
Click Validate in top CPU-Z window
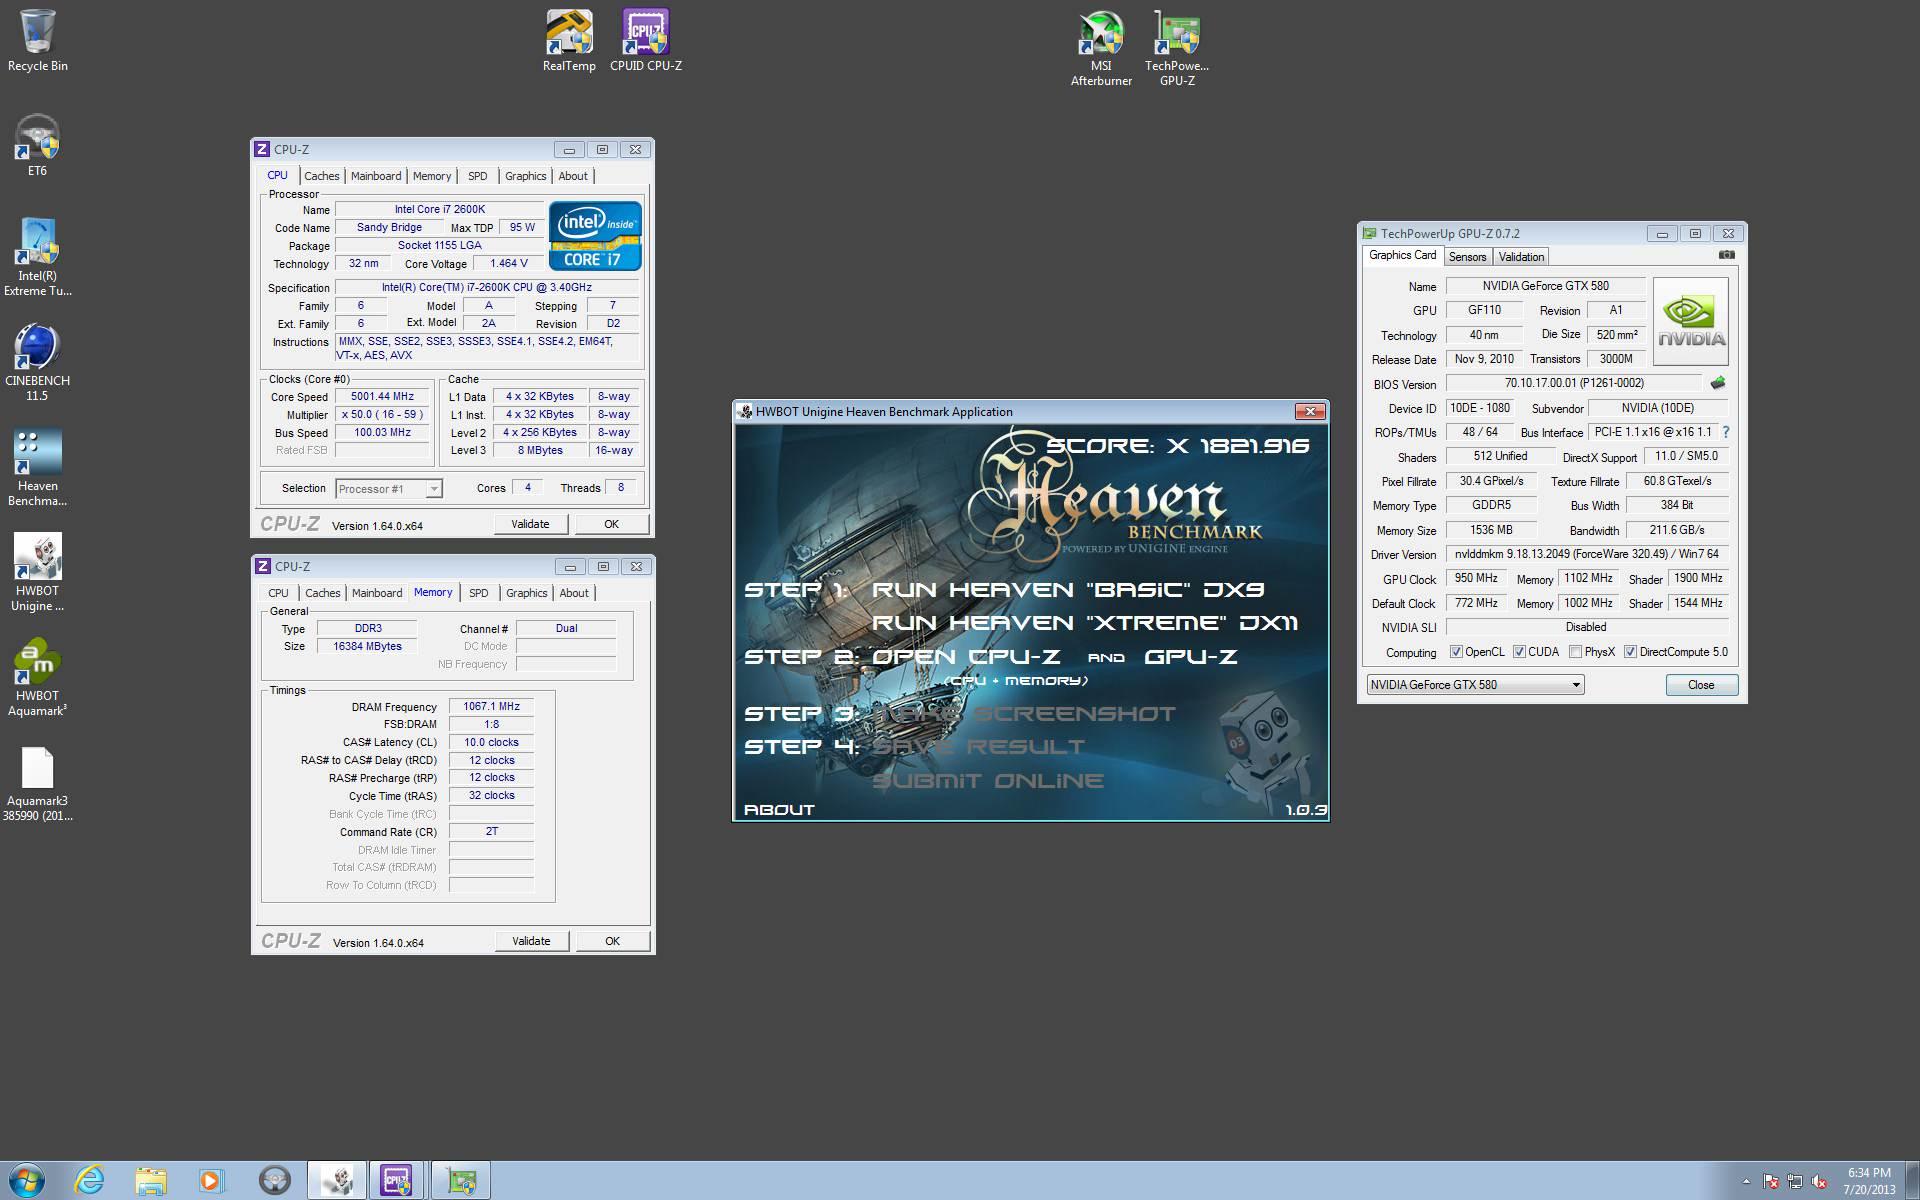click(x=530, y=524)
